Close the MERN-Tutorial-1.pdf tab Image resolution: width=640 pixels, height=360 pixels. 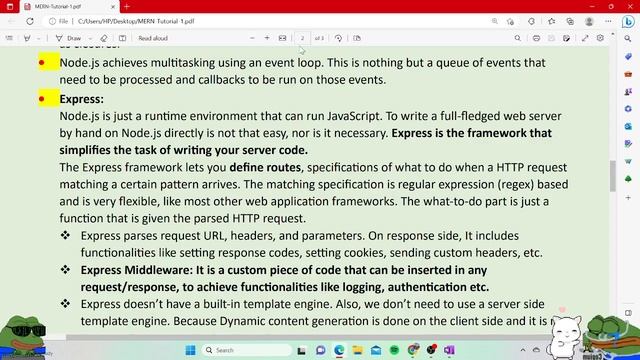(113, 7)
